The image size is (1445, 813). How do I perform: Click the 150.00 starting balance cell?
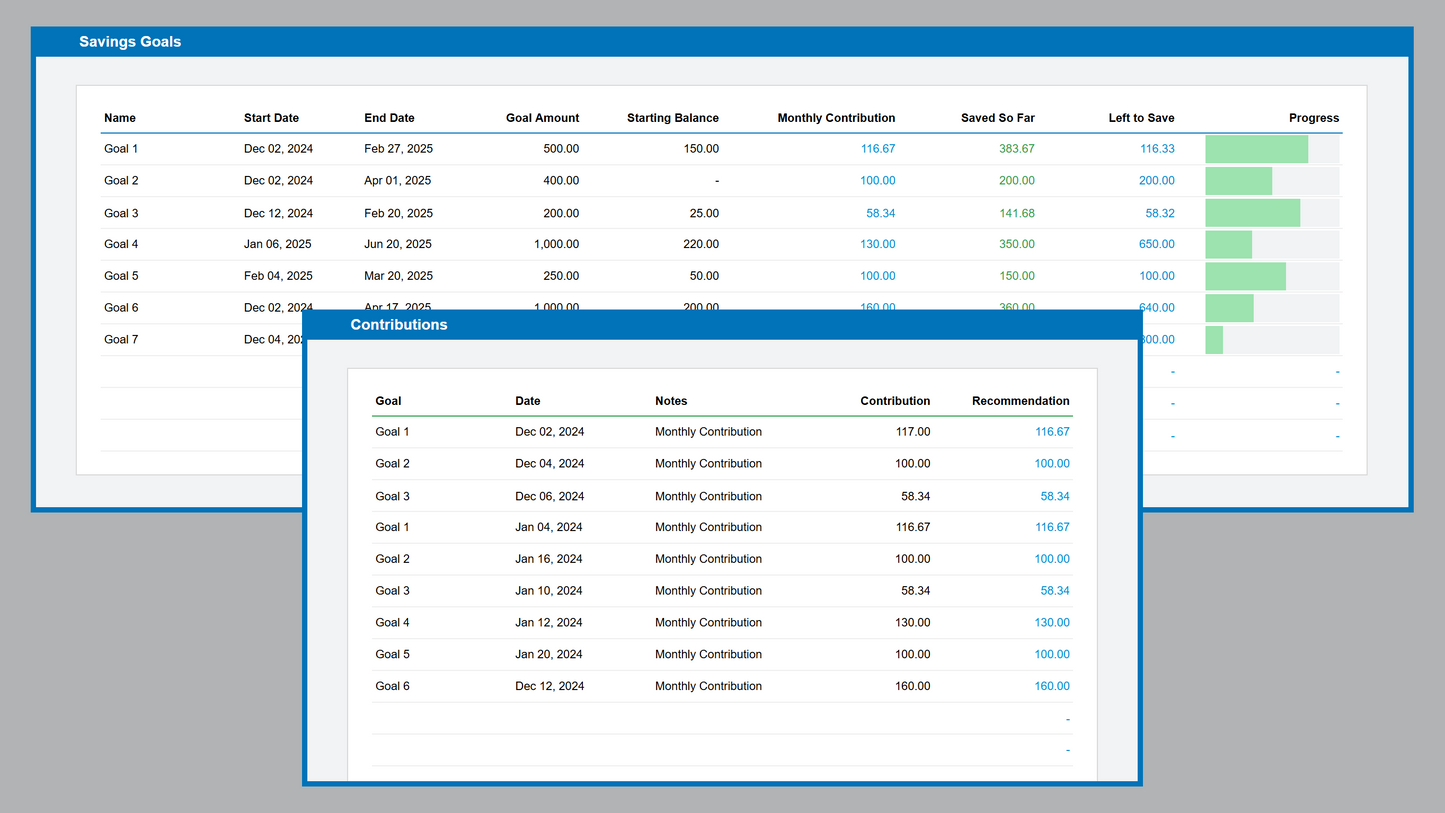click(x=701, y=149)
